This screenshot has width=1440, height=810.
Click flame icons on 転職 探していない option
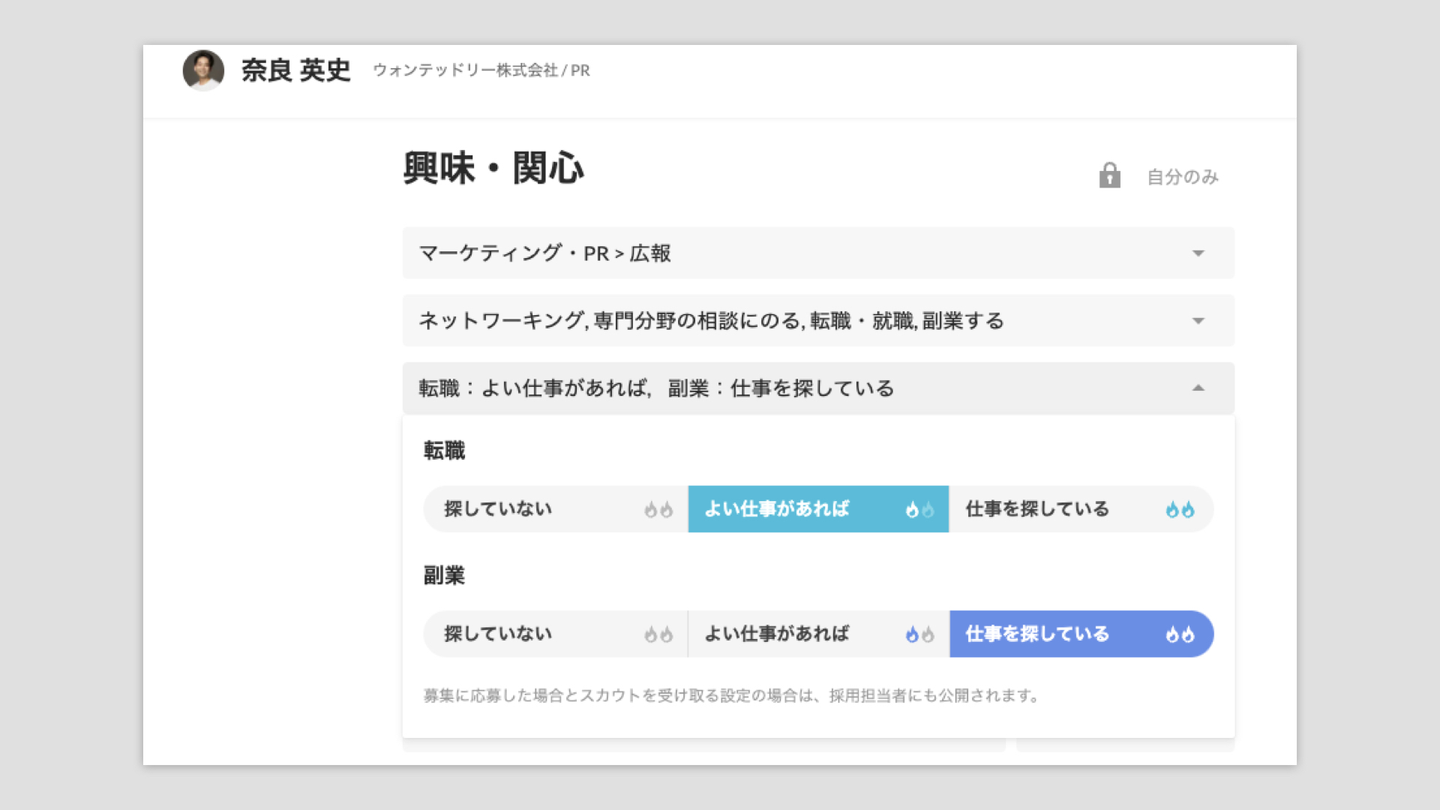point(658,510)
